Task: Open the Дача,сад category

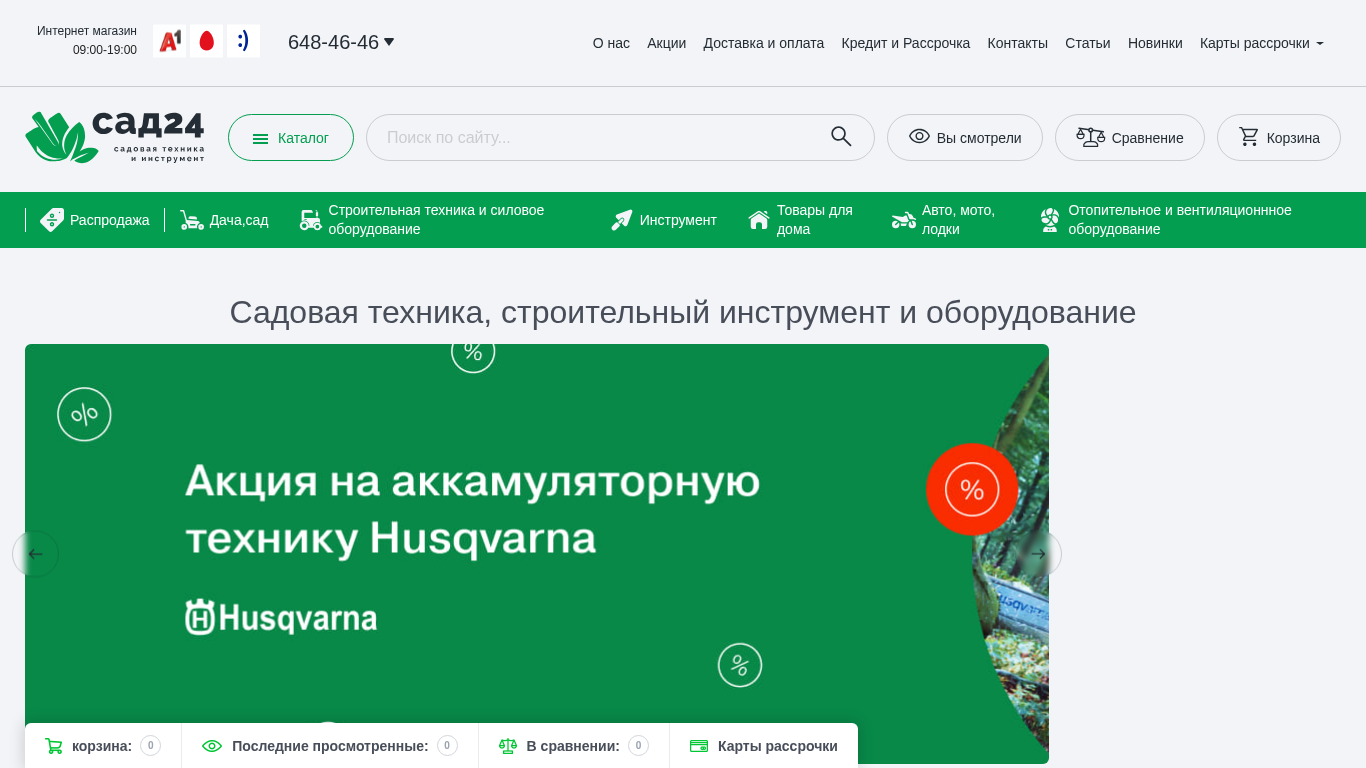Action: pos(224,220)
